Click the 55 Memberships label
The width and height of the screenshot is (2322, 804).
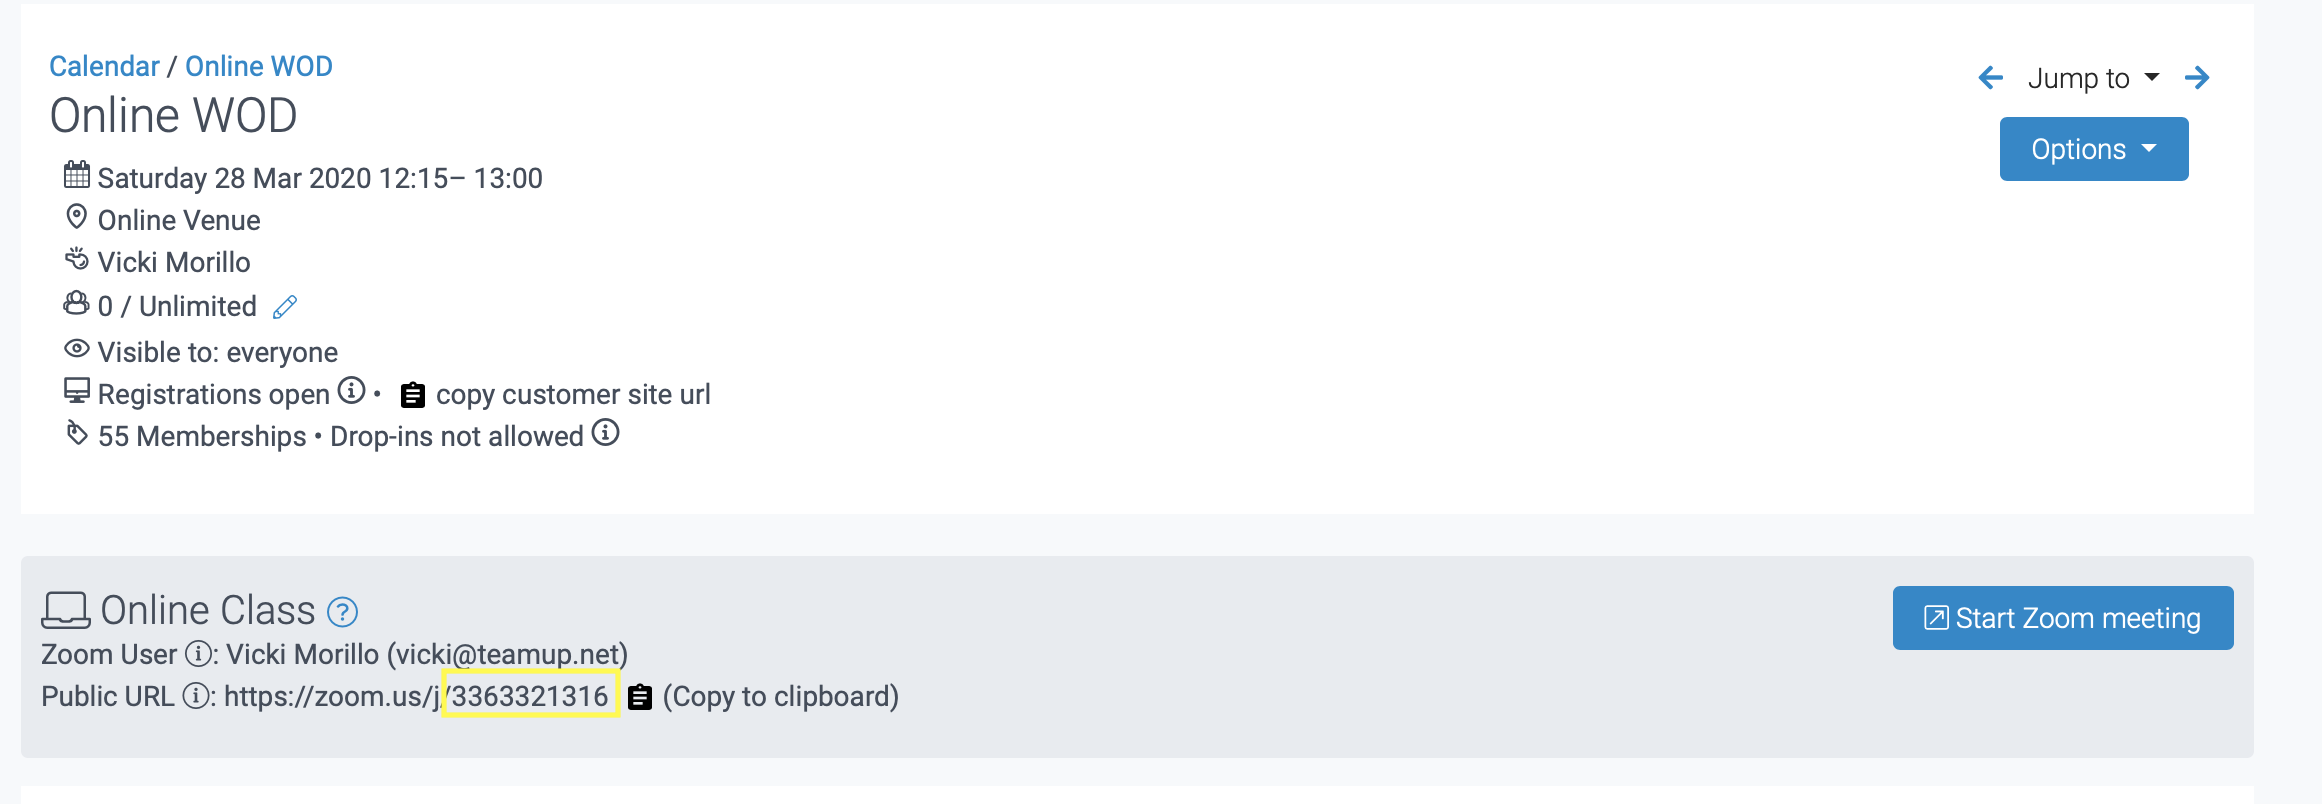pos(202,436)
